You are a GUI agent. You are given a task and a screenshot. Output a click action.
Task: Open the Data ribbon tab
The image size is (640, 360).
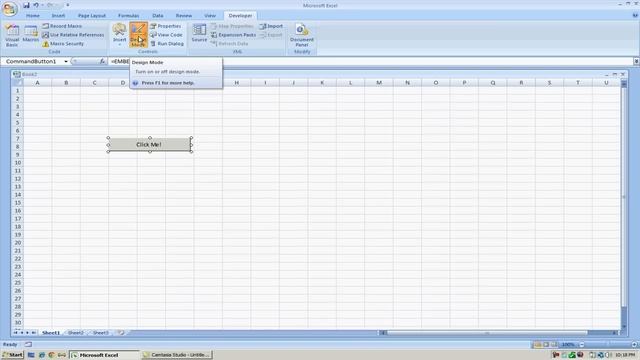[x=158, y=16]
